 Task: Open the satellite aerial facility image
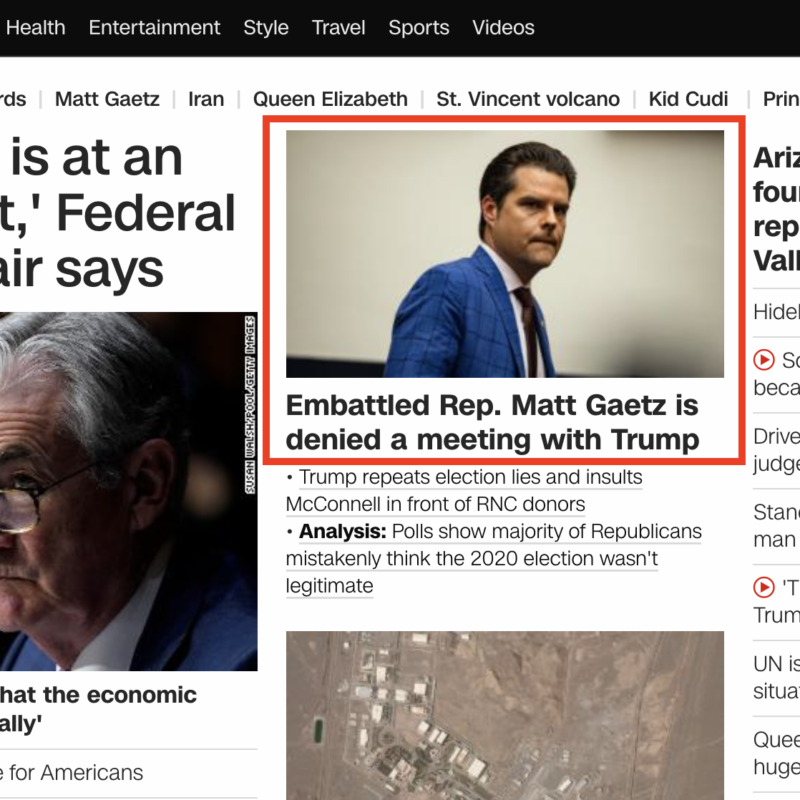[504, 715]
